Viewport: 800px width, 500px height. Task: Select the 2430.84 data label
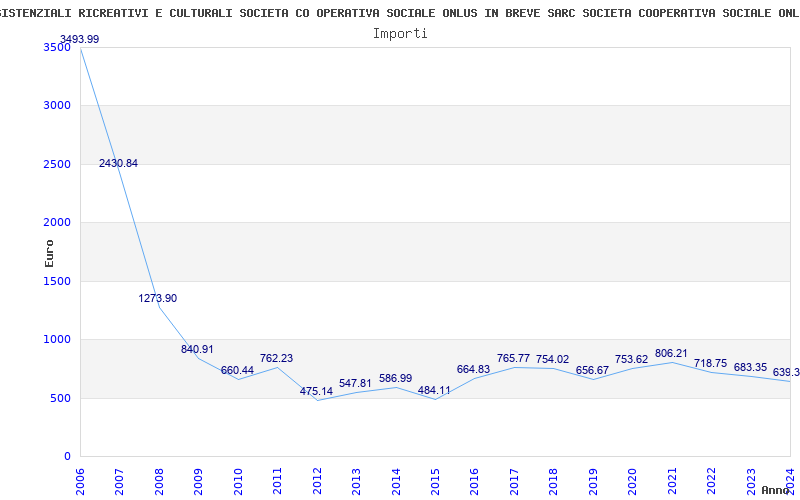[118, 163]
